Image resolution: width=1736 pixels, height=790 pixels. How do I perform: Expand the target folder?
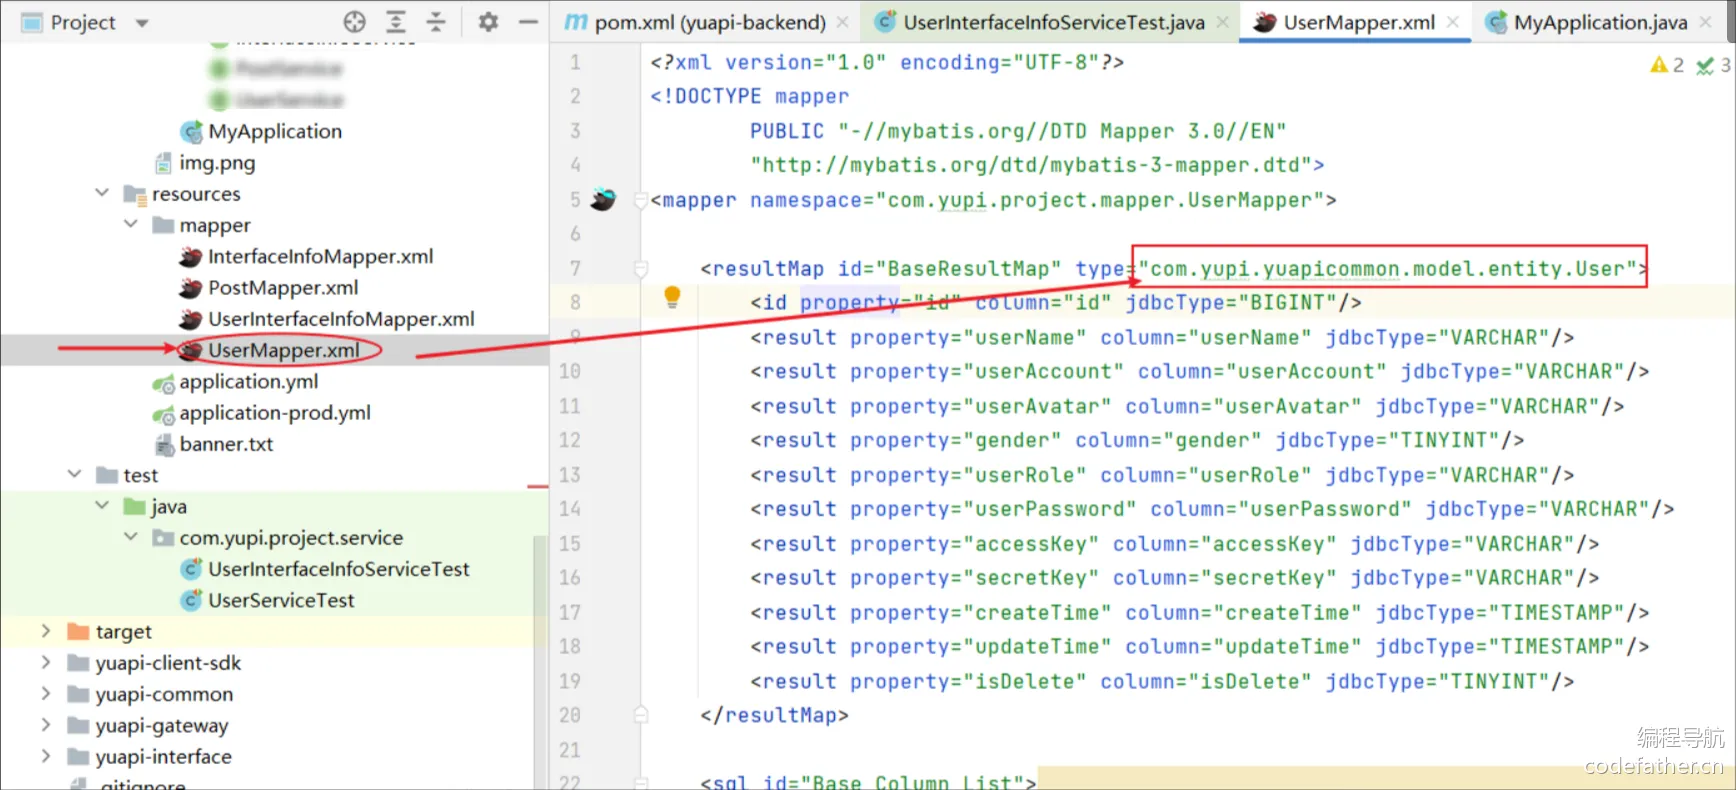(46, 631)
